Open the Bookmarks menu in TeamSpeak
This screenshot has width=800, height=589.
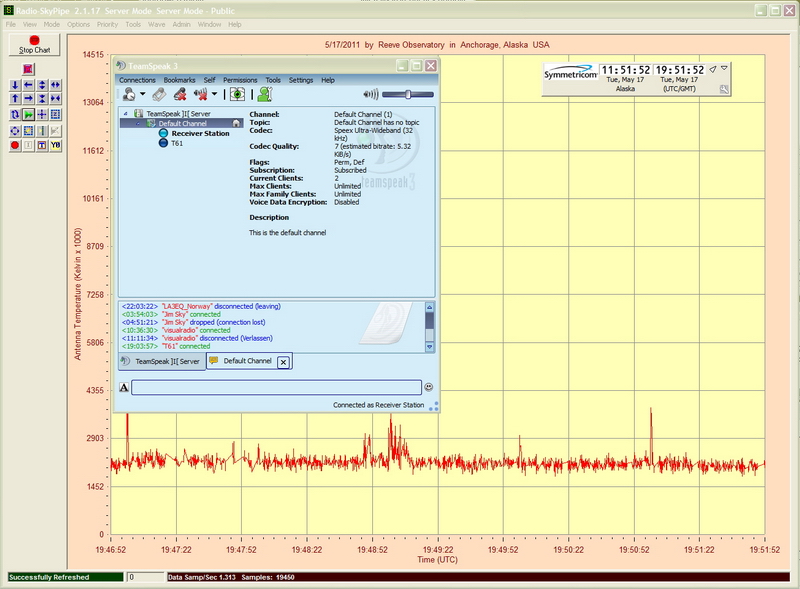coord(180,80)
